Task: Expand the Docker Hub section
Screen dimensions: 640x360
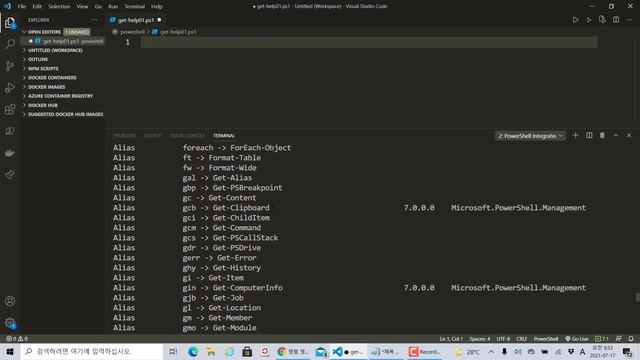Action: (x=62, y=105)
